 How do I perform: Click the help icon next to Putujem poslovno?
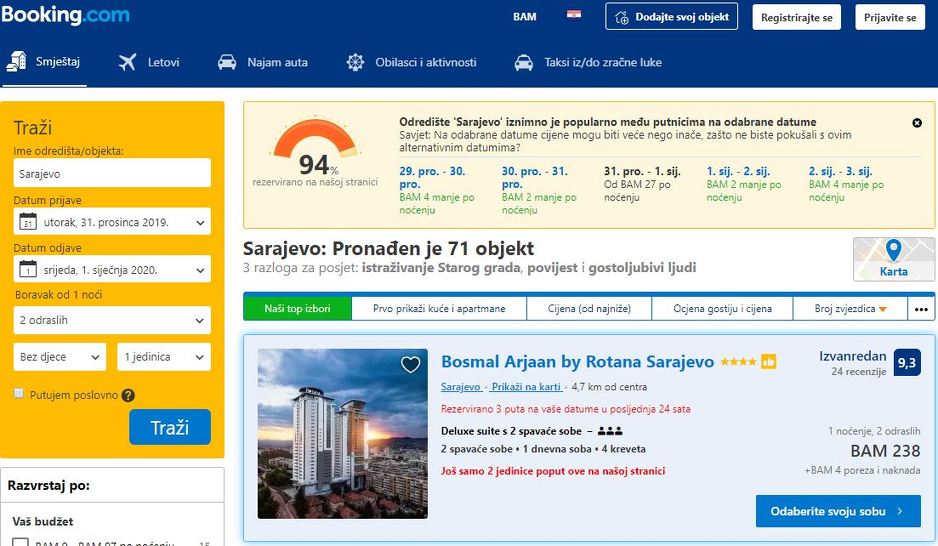click(128, 395)
